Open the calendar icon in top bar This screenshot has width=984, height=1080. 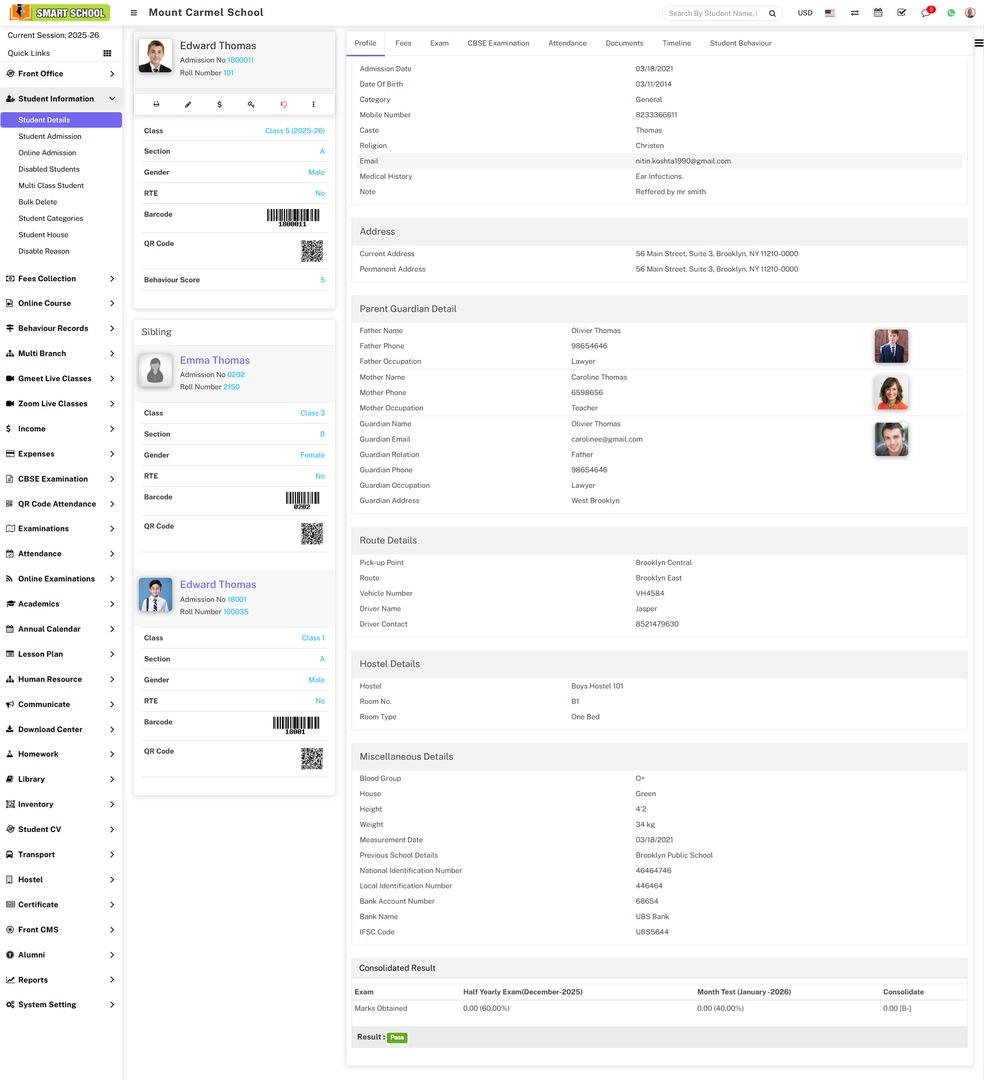tap(878, 13)
